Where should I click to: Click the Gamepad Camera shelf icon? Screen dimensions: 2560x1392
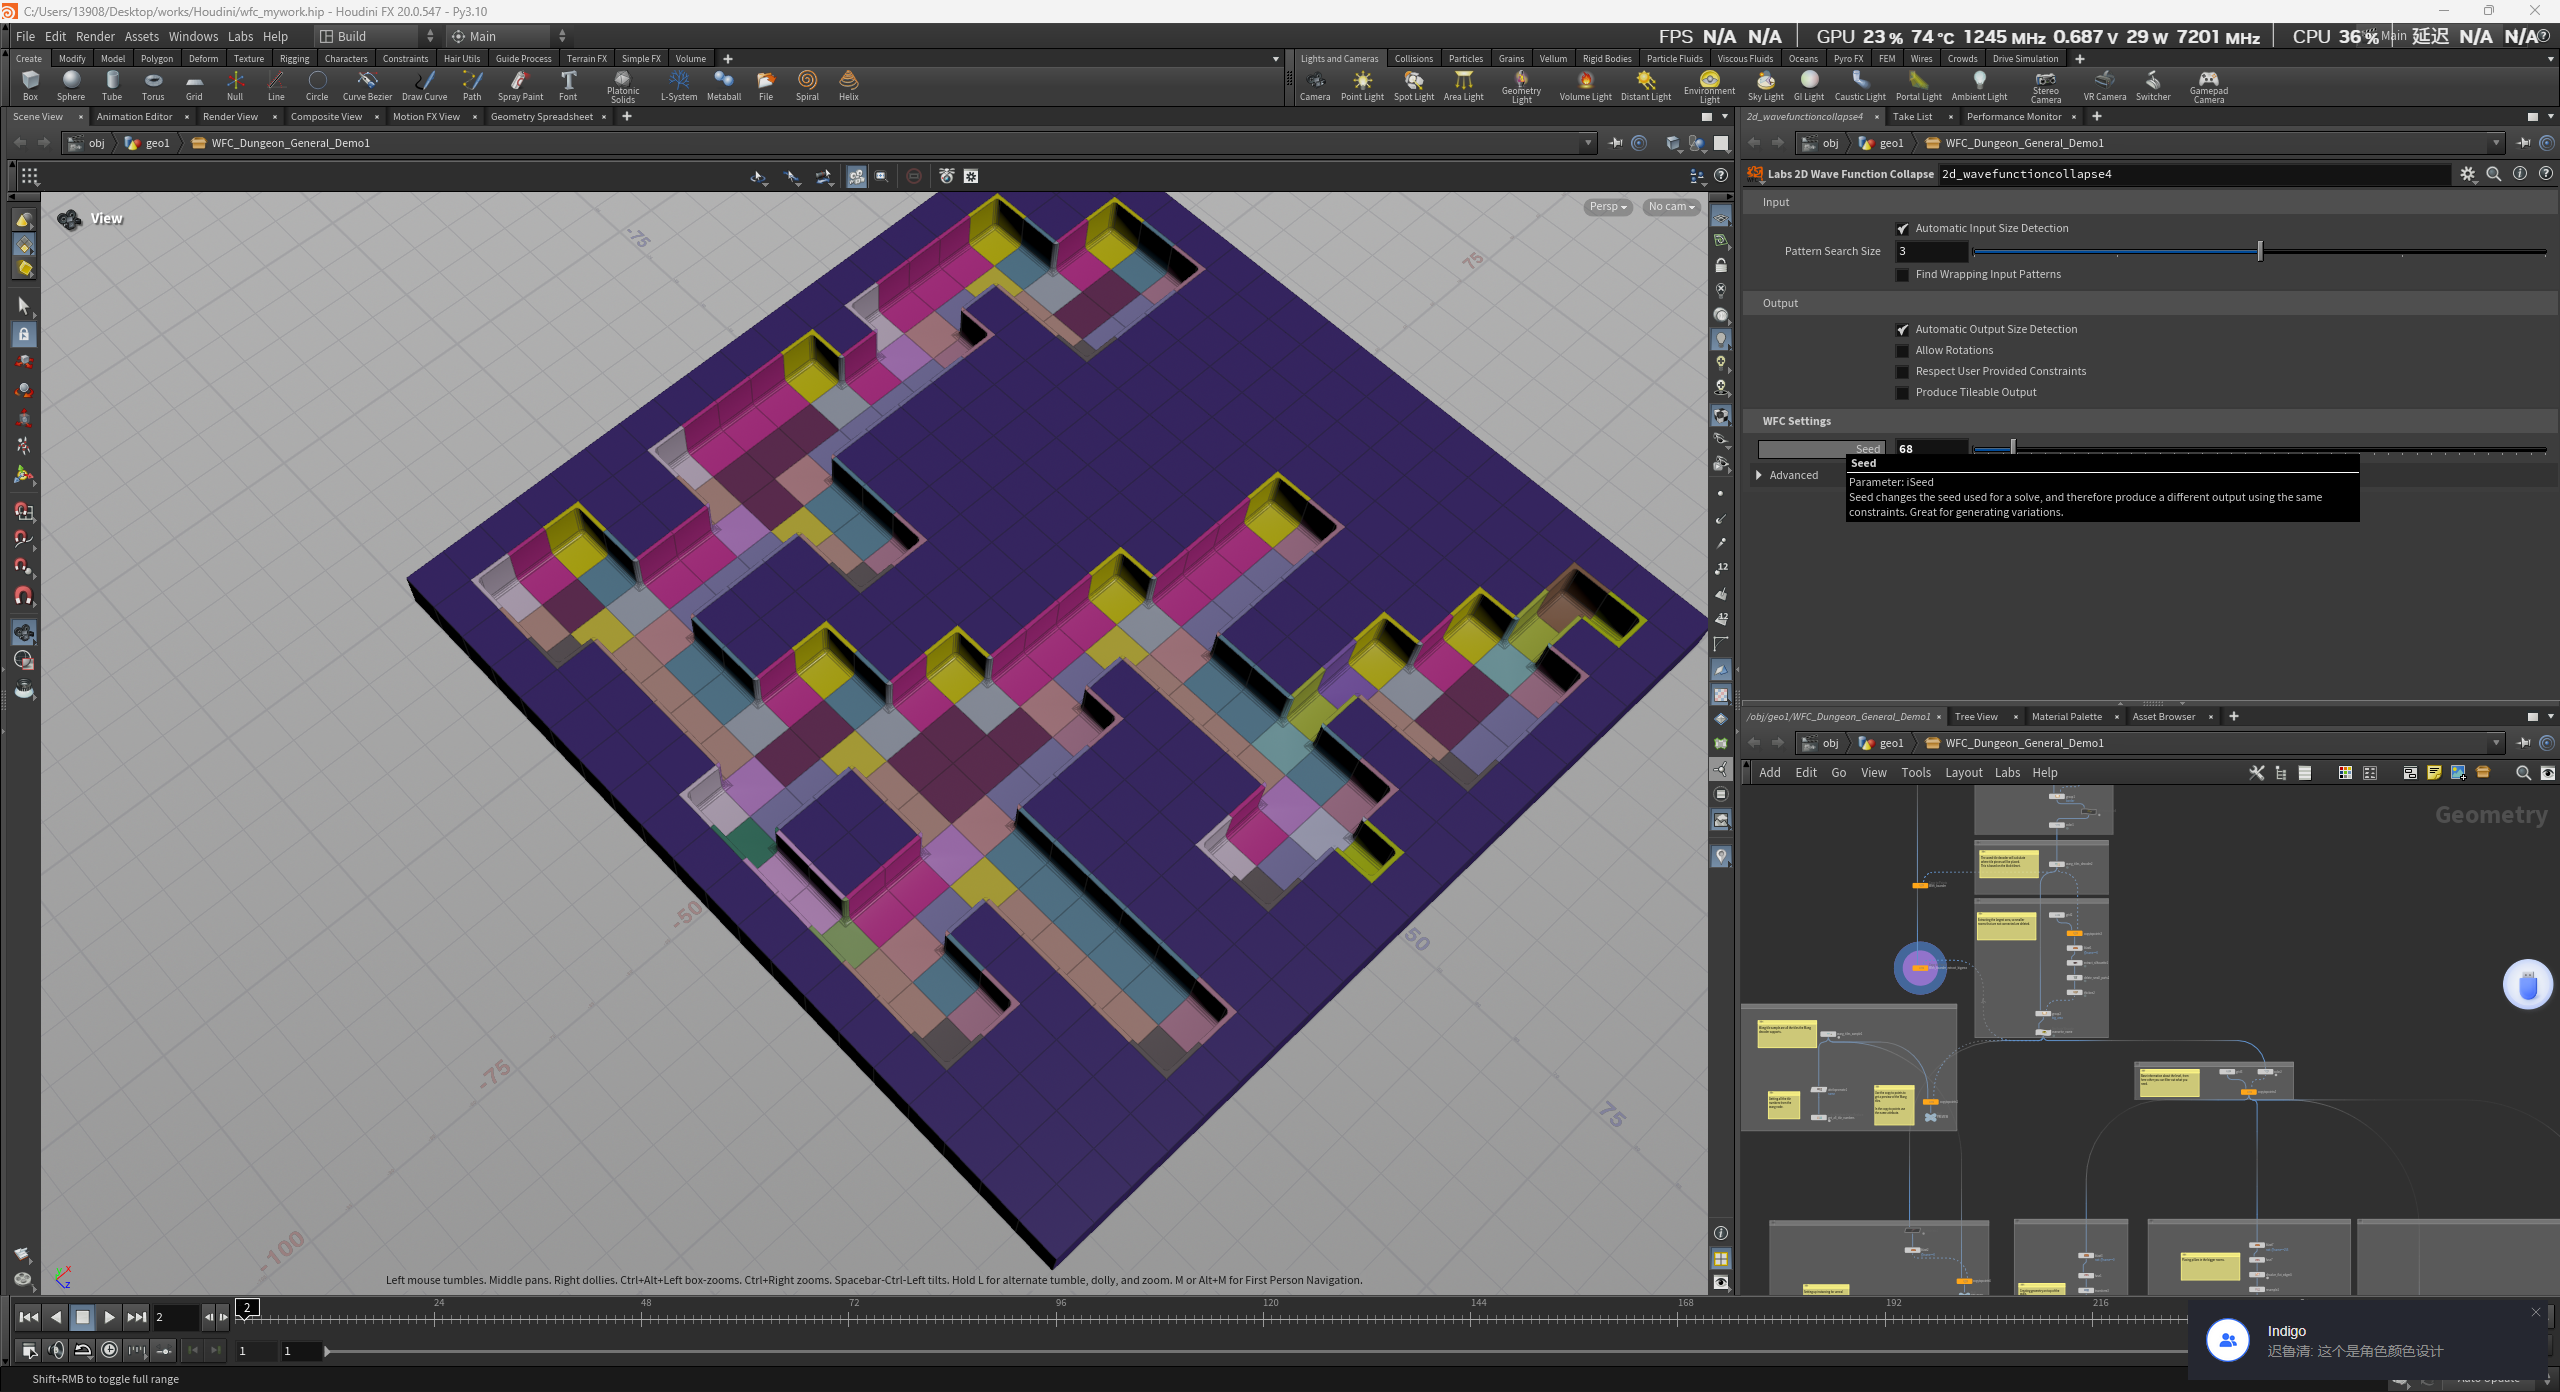coord(2208,84)
